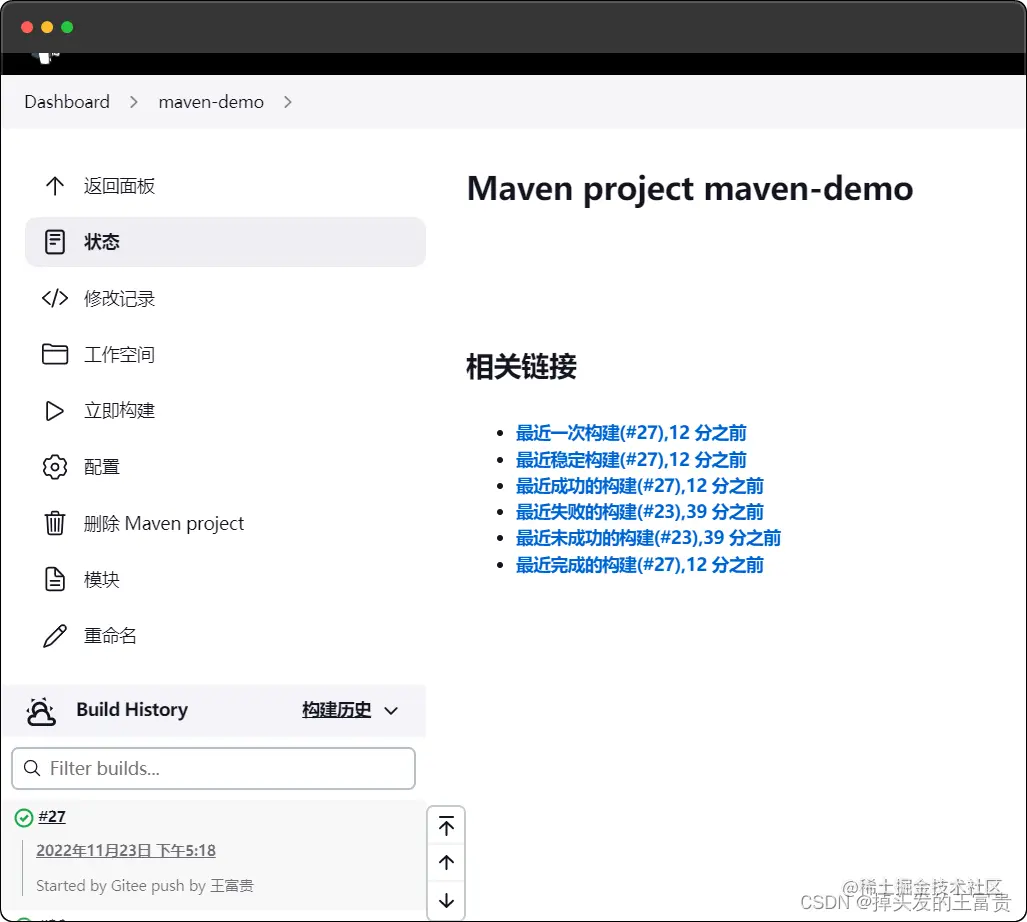Open 最近失败的构建(#23) link
Image resolution: width=1027 pixels, height=922 pixels.
click(639, 512)
